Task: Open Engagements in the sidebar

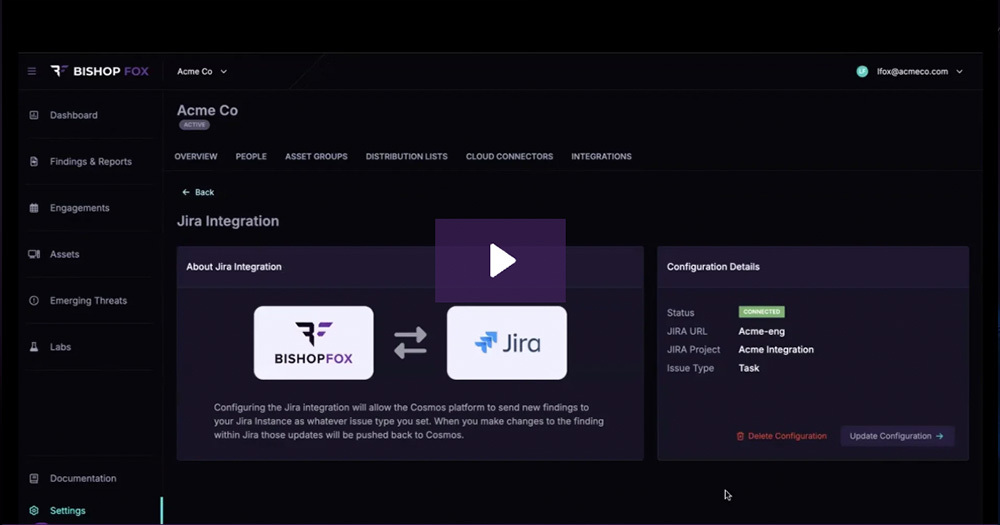Action: [80, 208]
